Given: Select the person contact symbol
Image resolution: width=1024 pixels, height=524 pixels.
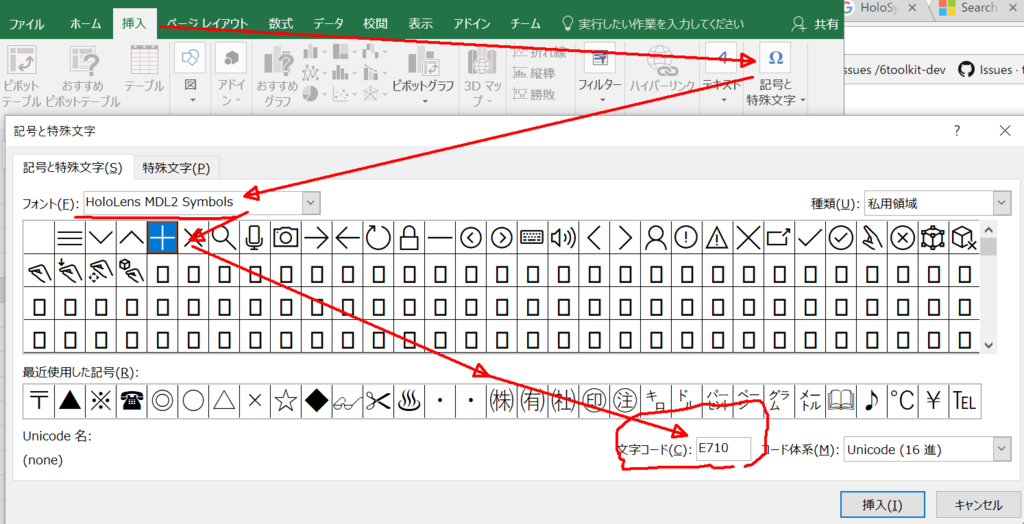Looking at the screenshot, I should pos(656,238).
